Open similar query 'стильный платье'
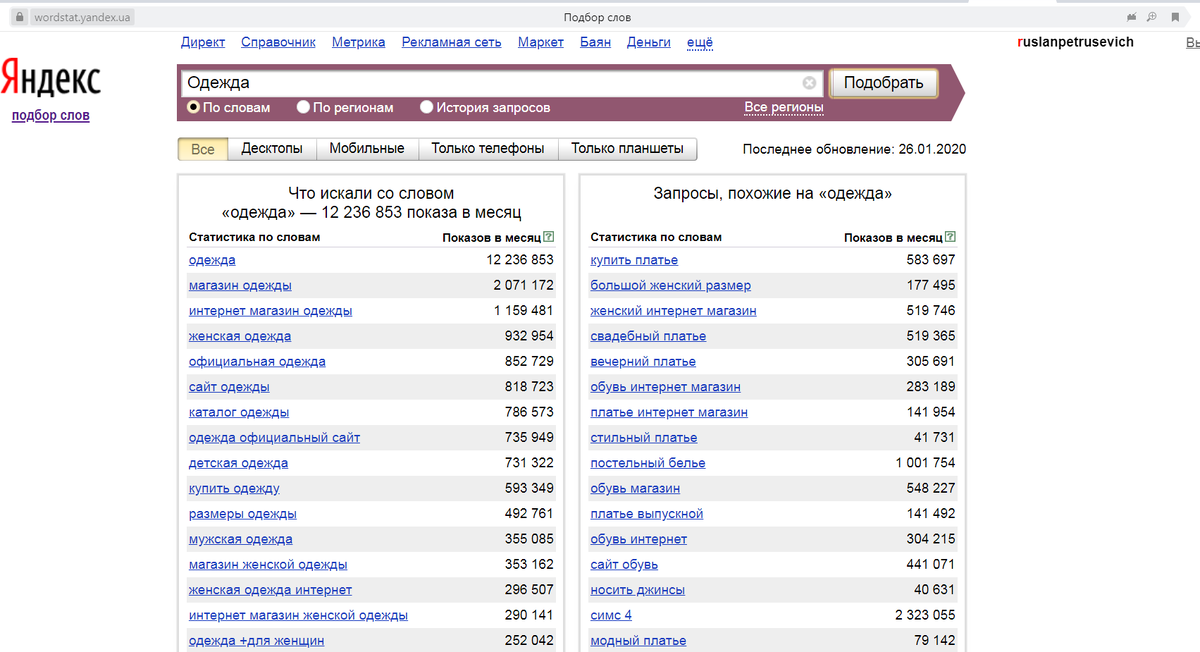 644,437
